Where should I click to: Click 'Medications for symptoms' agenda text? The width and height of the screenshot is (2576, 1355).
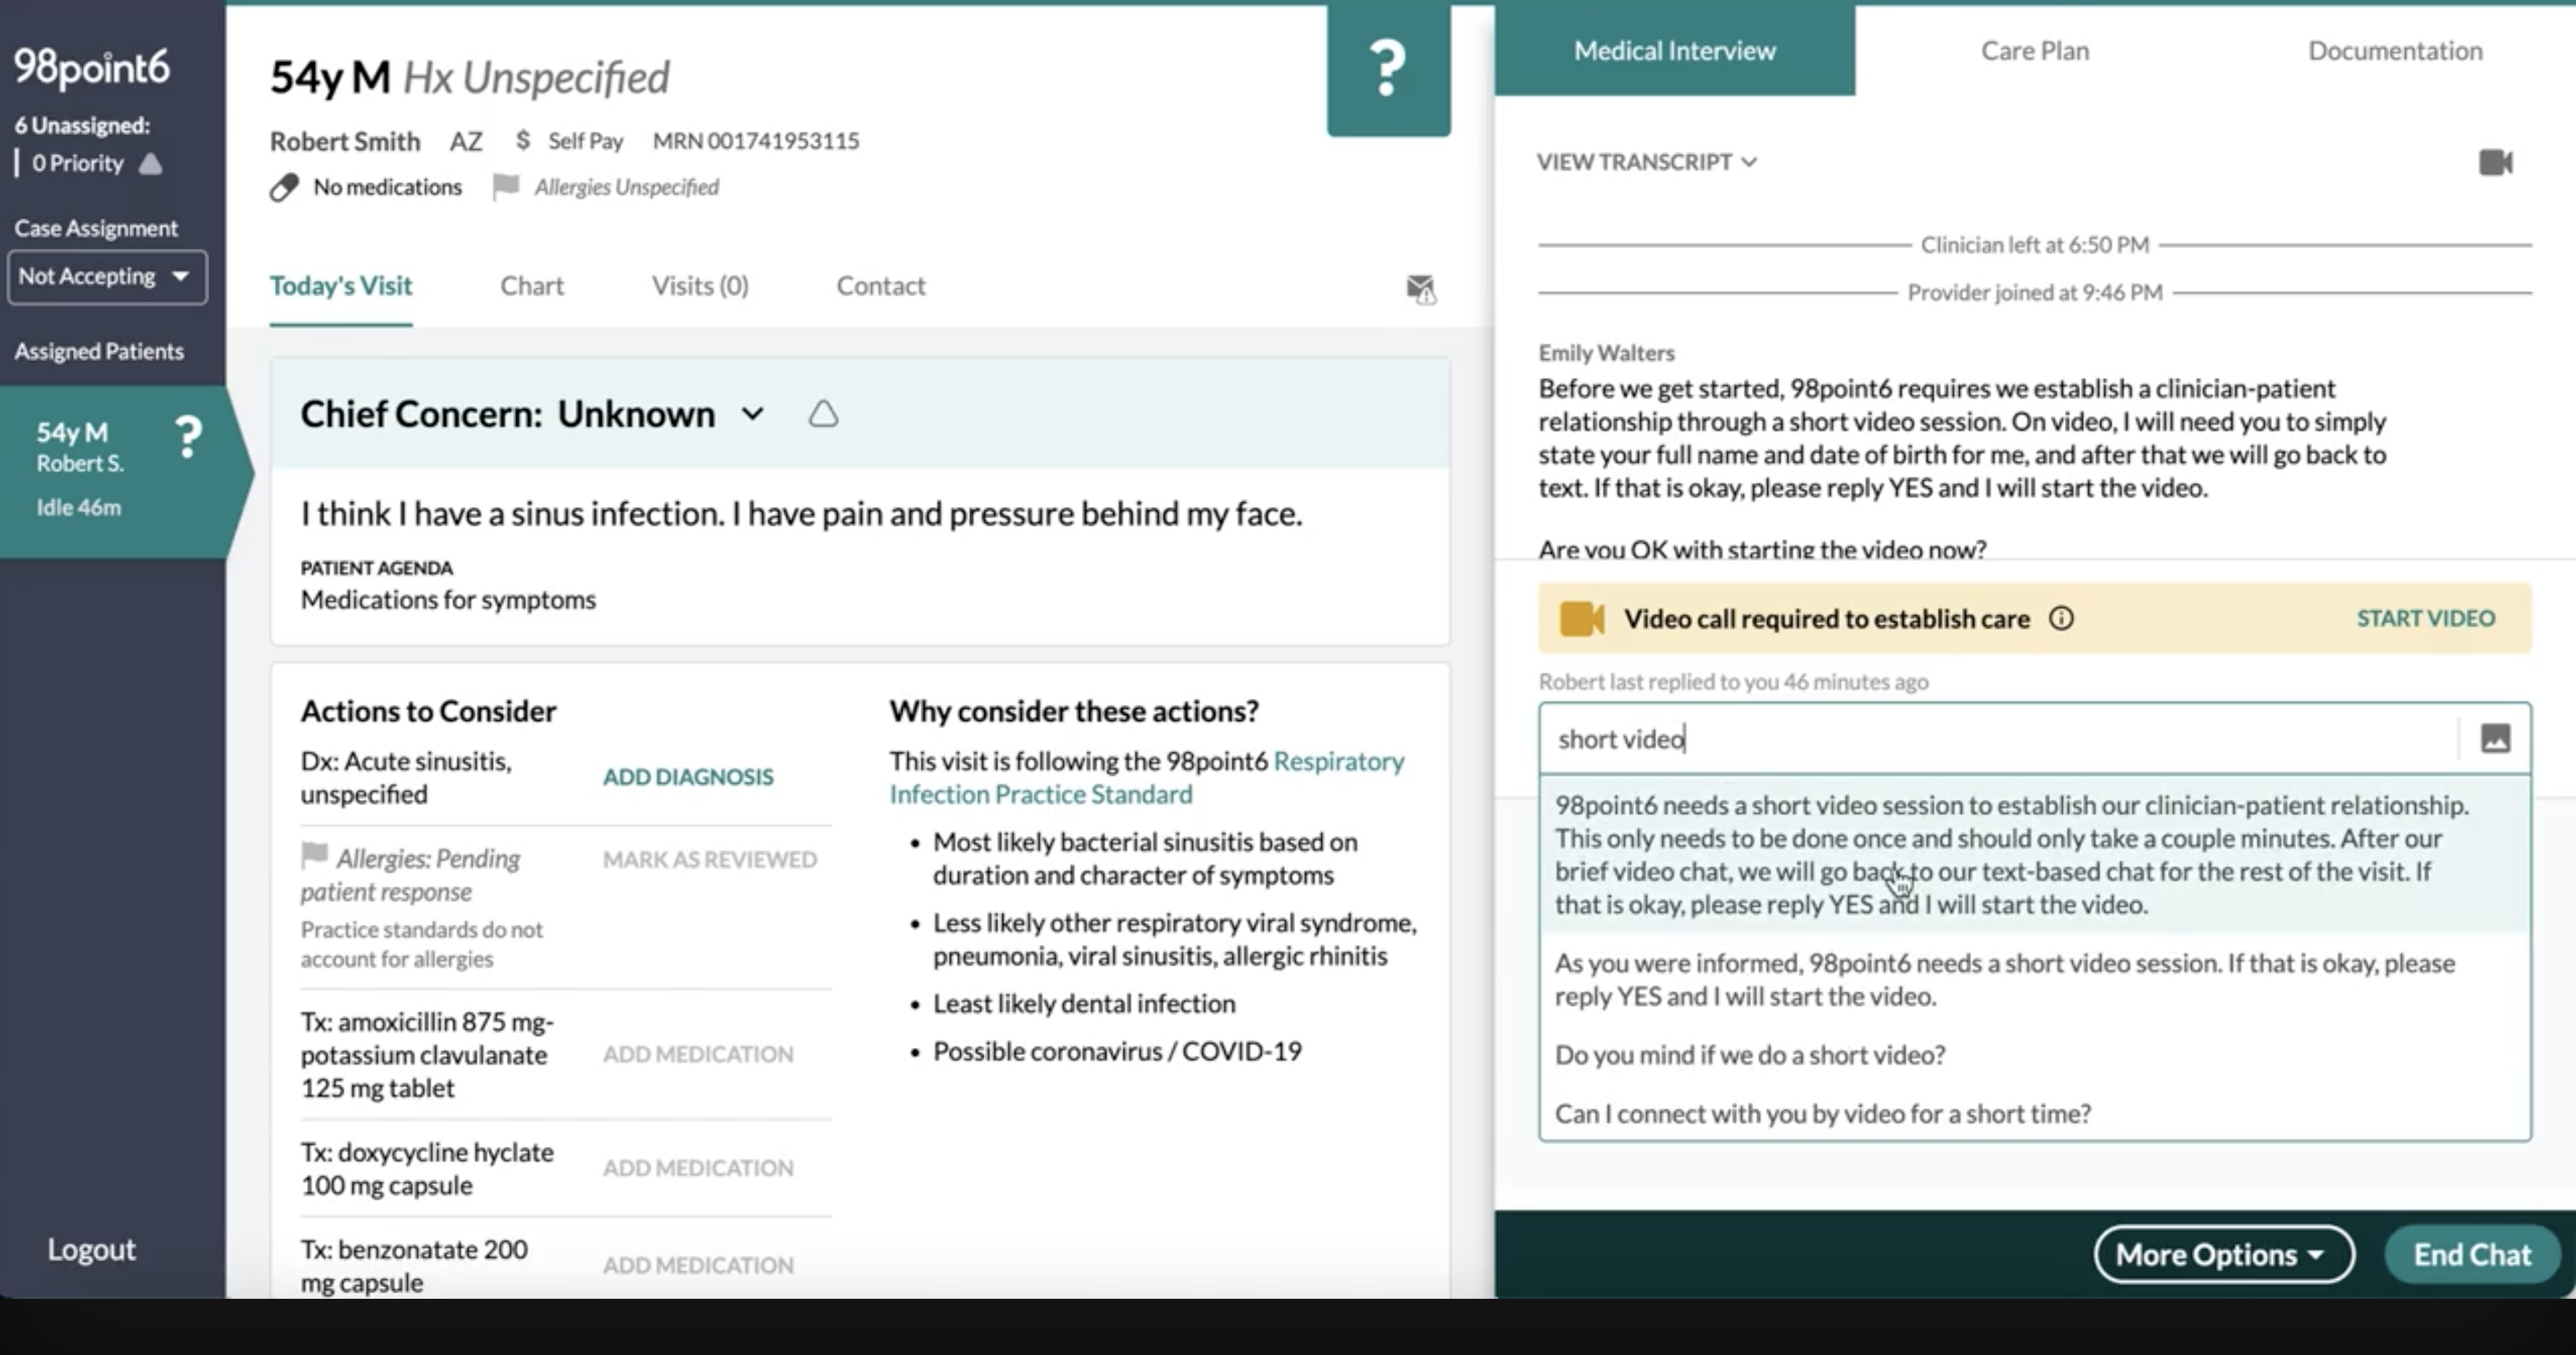click(x=448, y=599)
